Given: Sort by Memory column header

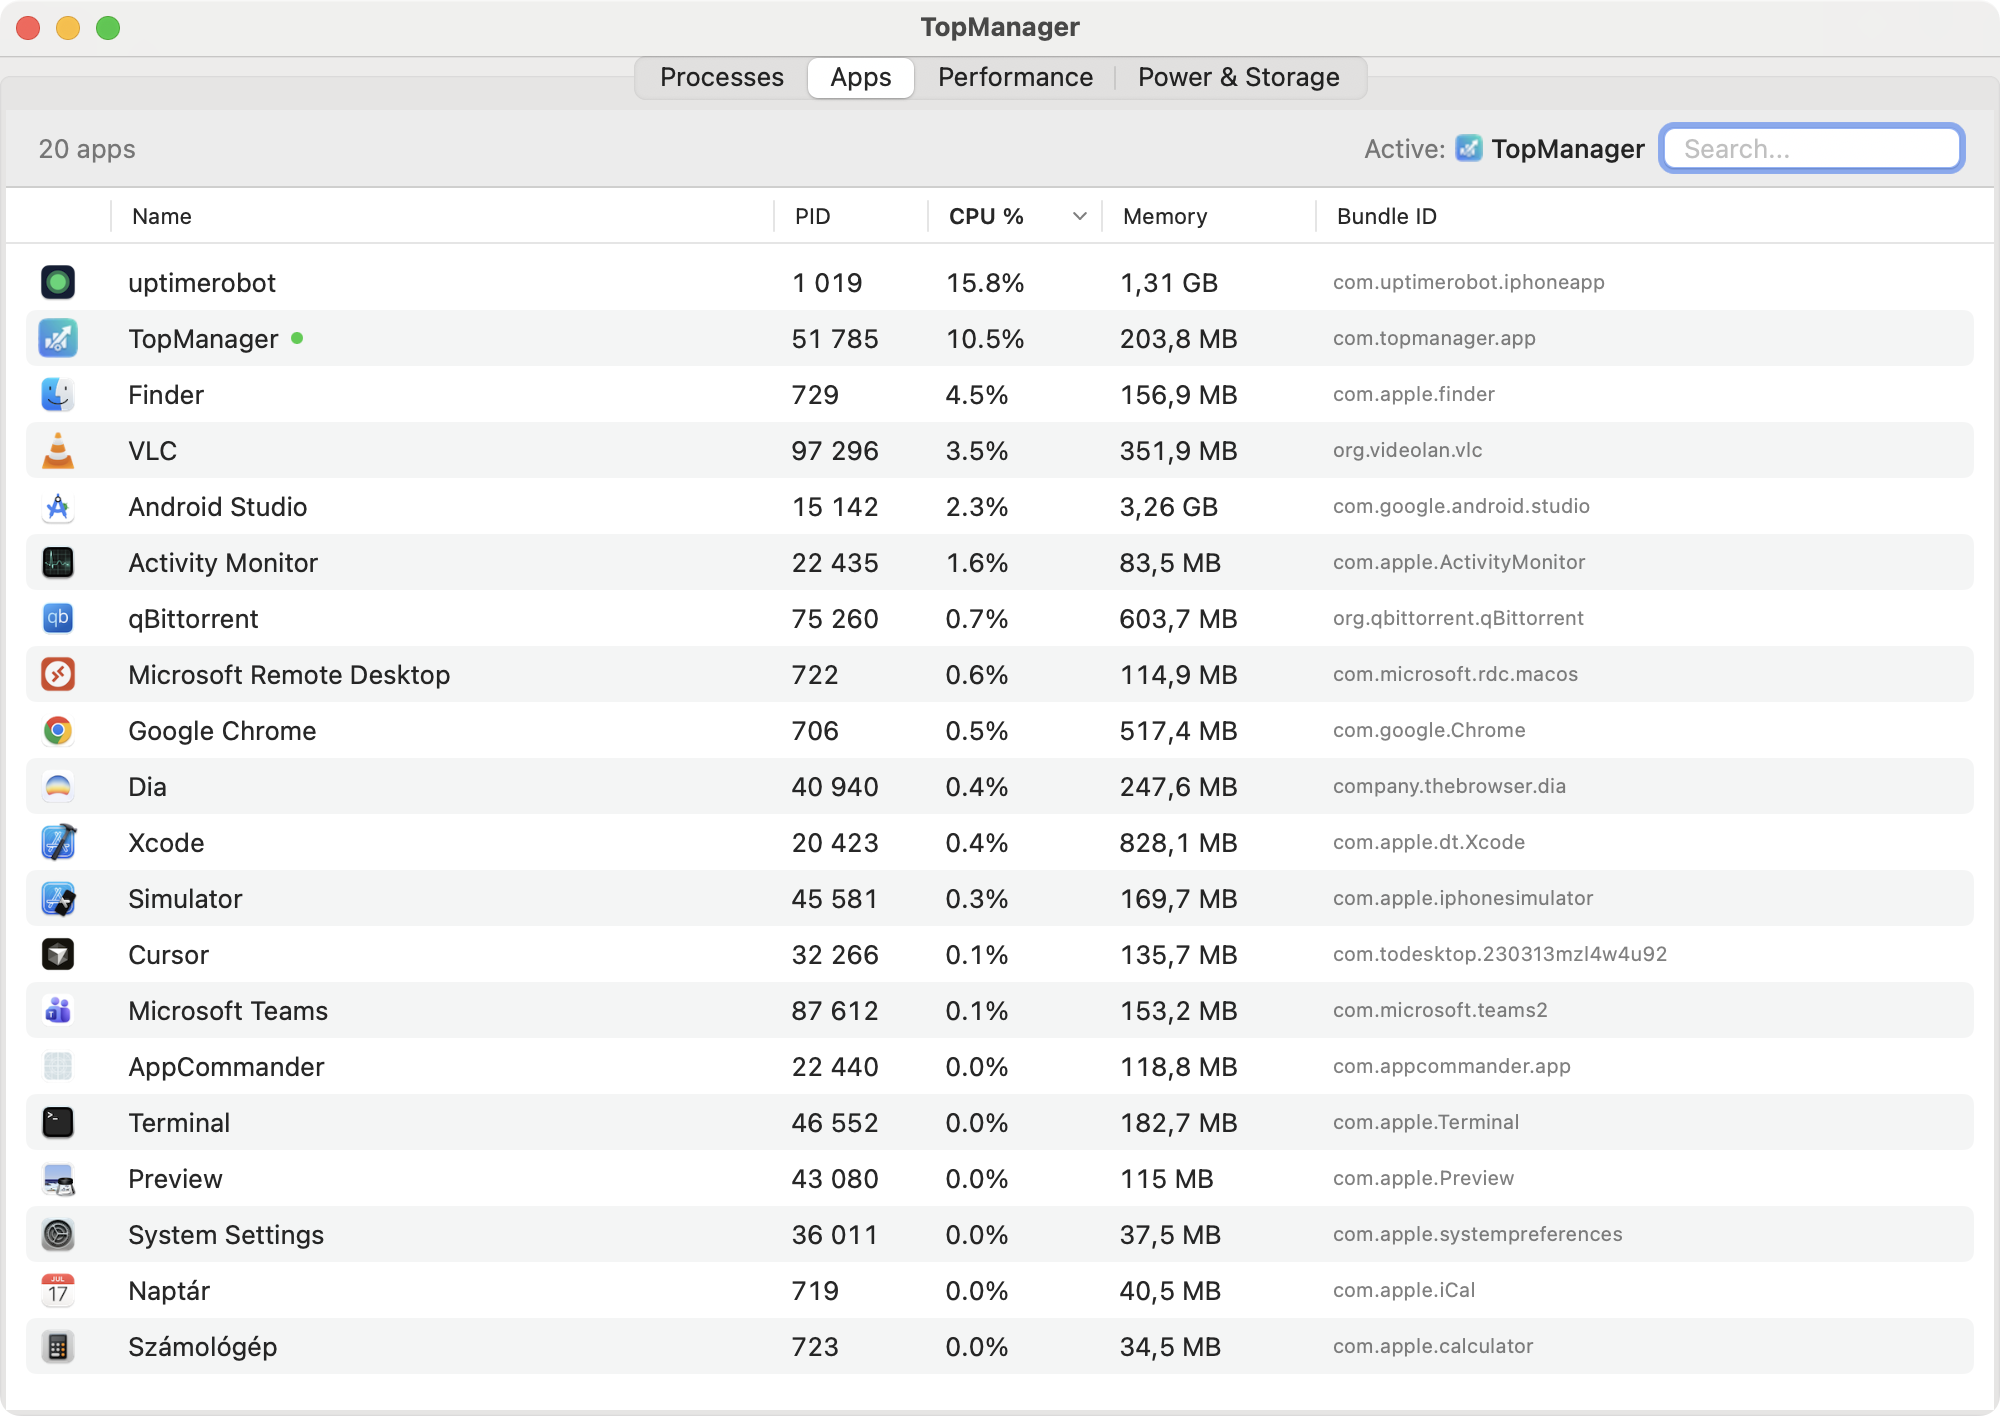Looking at the screenshot, I should (1165, 217).
